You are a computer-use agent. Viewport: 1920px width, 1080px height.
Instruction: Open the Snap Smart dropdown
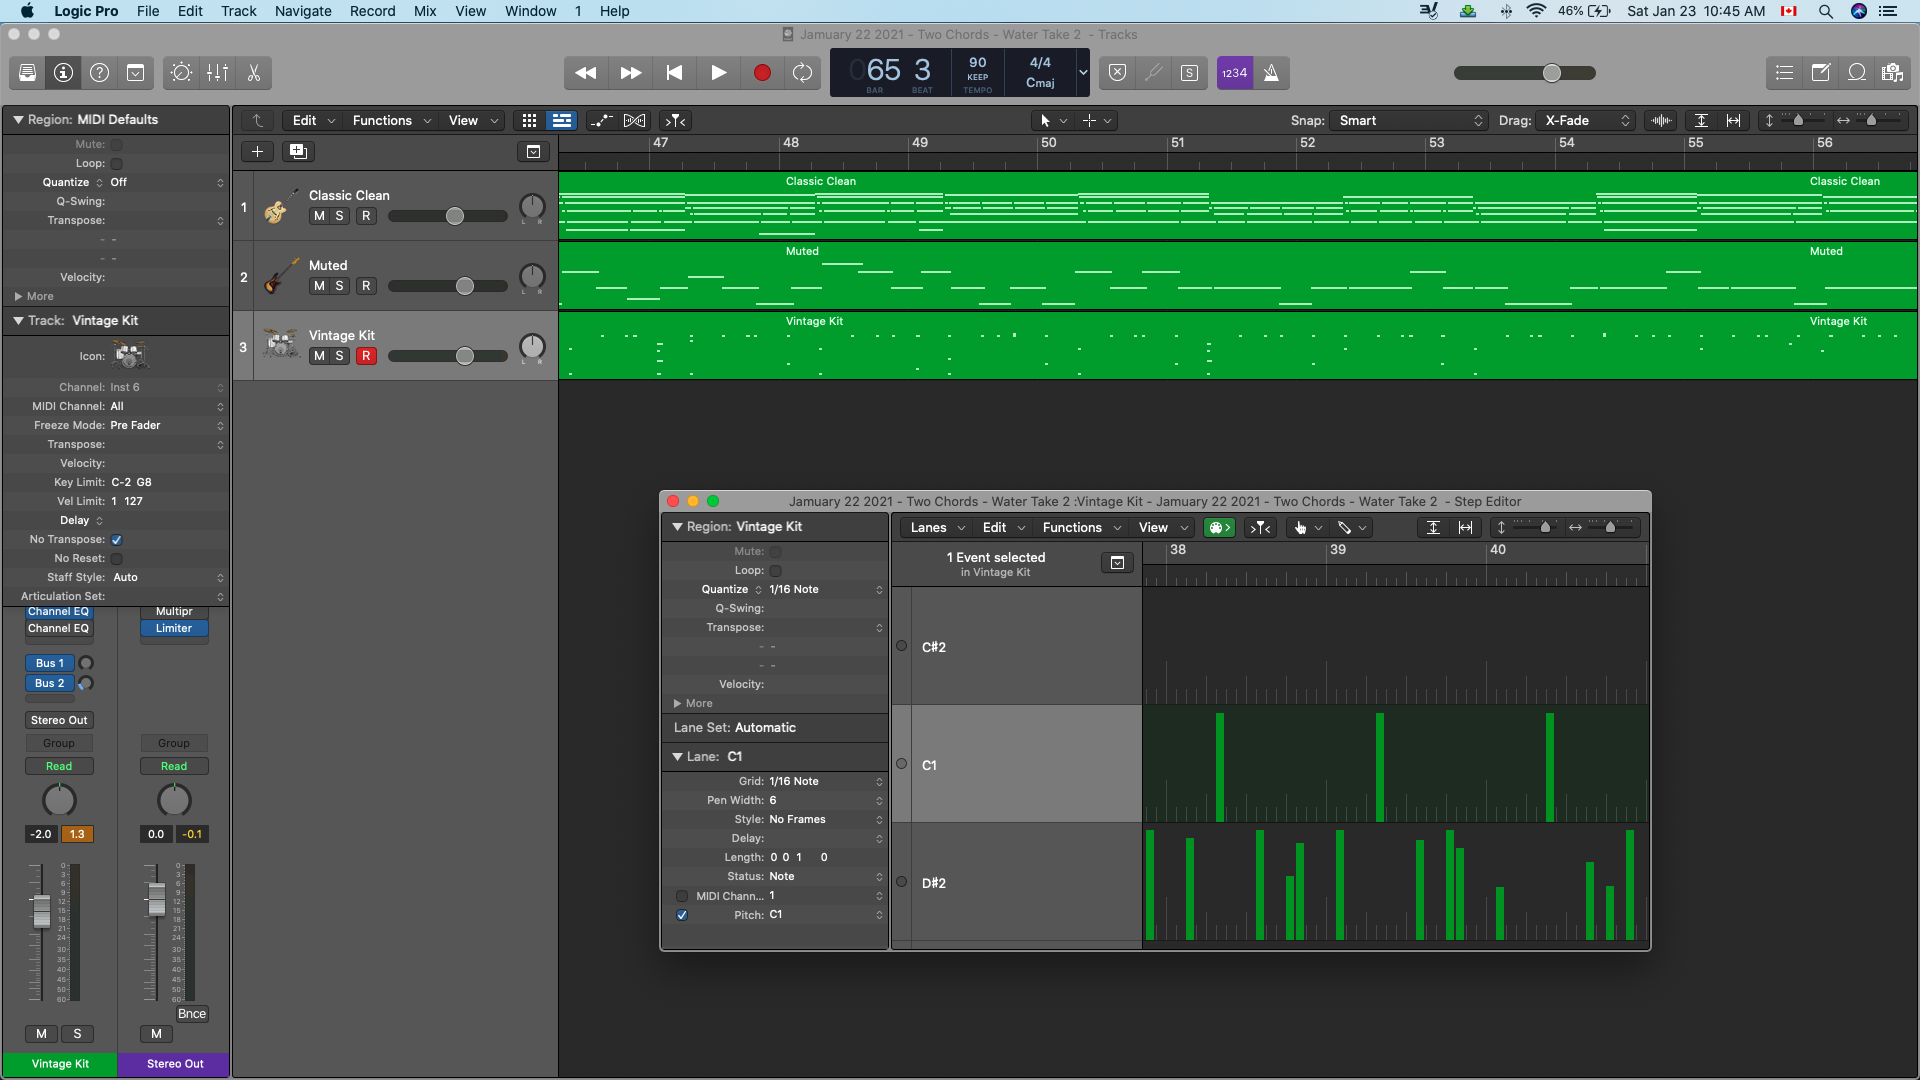(1408, 121)
